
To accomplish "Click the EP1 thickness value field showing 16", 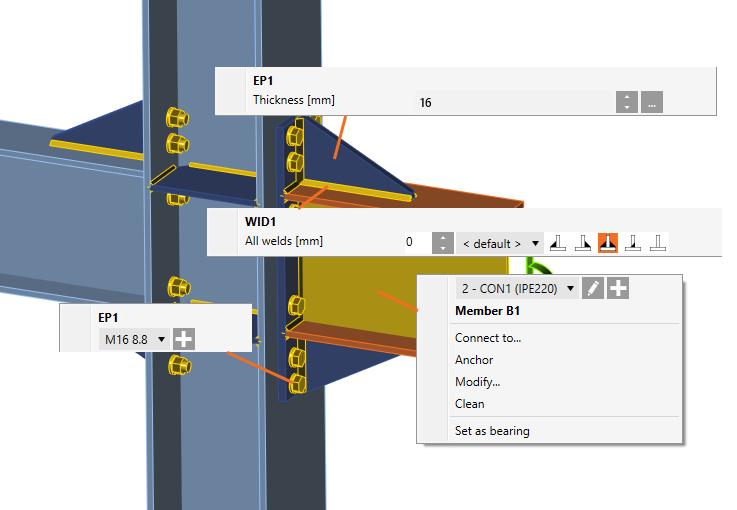I will pos(515,102).
